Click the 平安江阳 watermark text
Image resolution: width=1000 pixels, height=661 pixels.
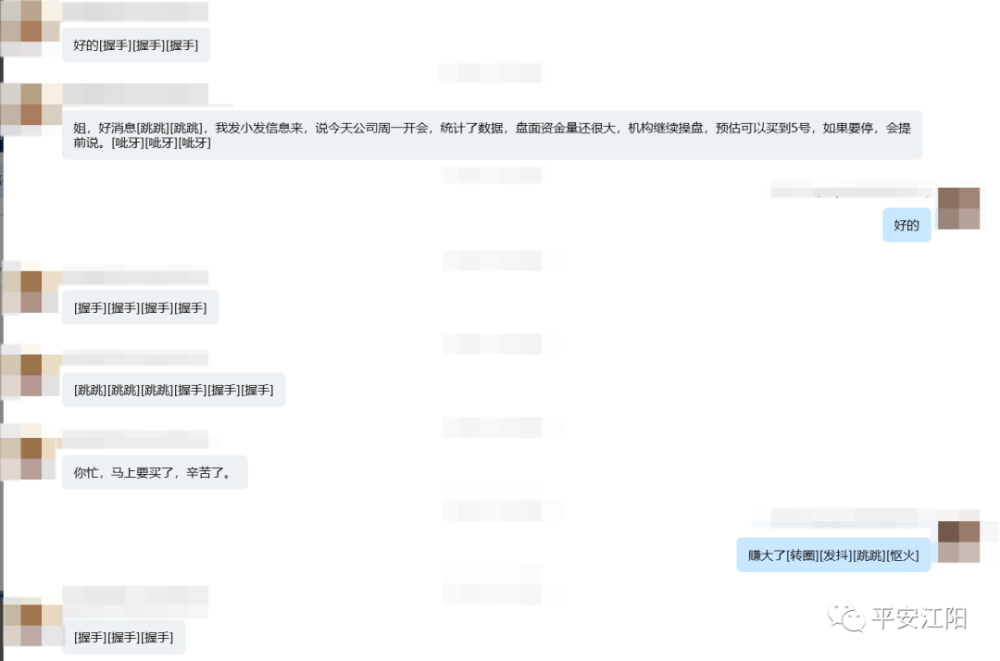click(919, 618)
